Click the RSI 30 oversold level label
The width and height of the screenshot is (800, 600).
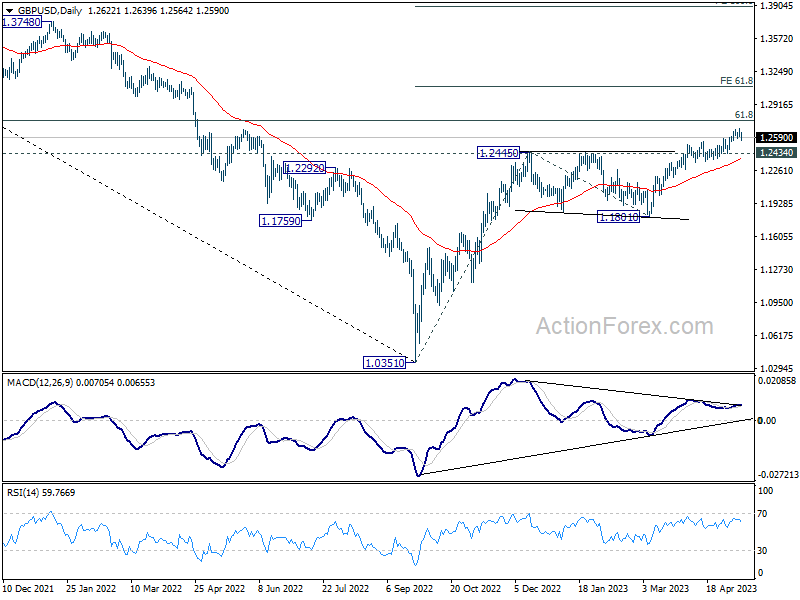coord(762,551)
